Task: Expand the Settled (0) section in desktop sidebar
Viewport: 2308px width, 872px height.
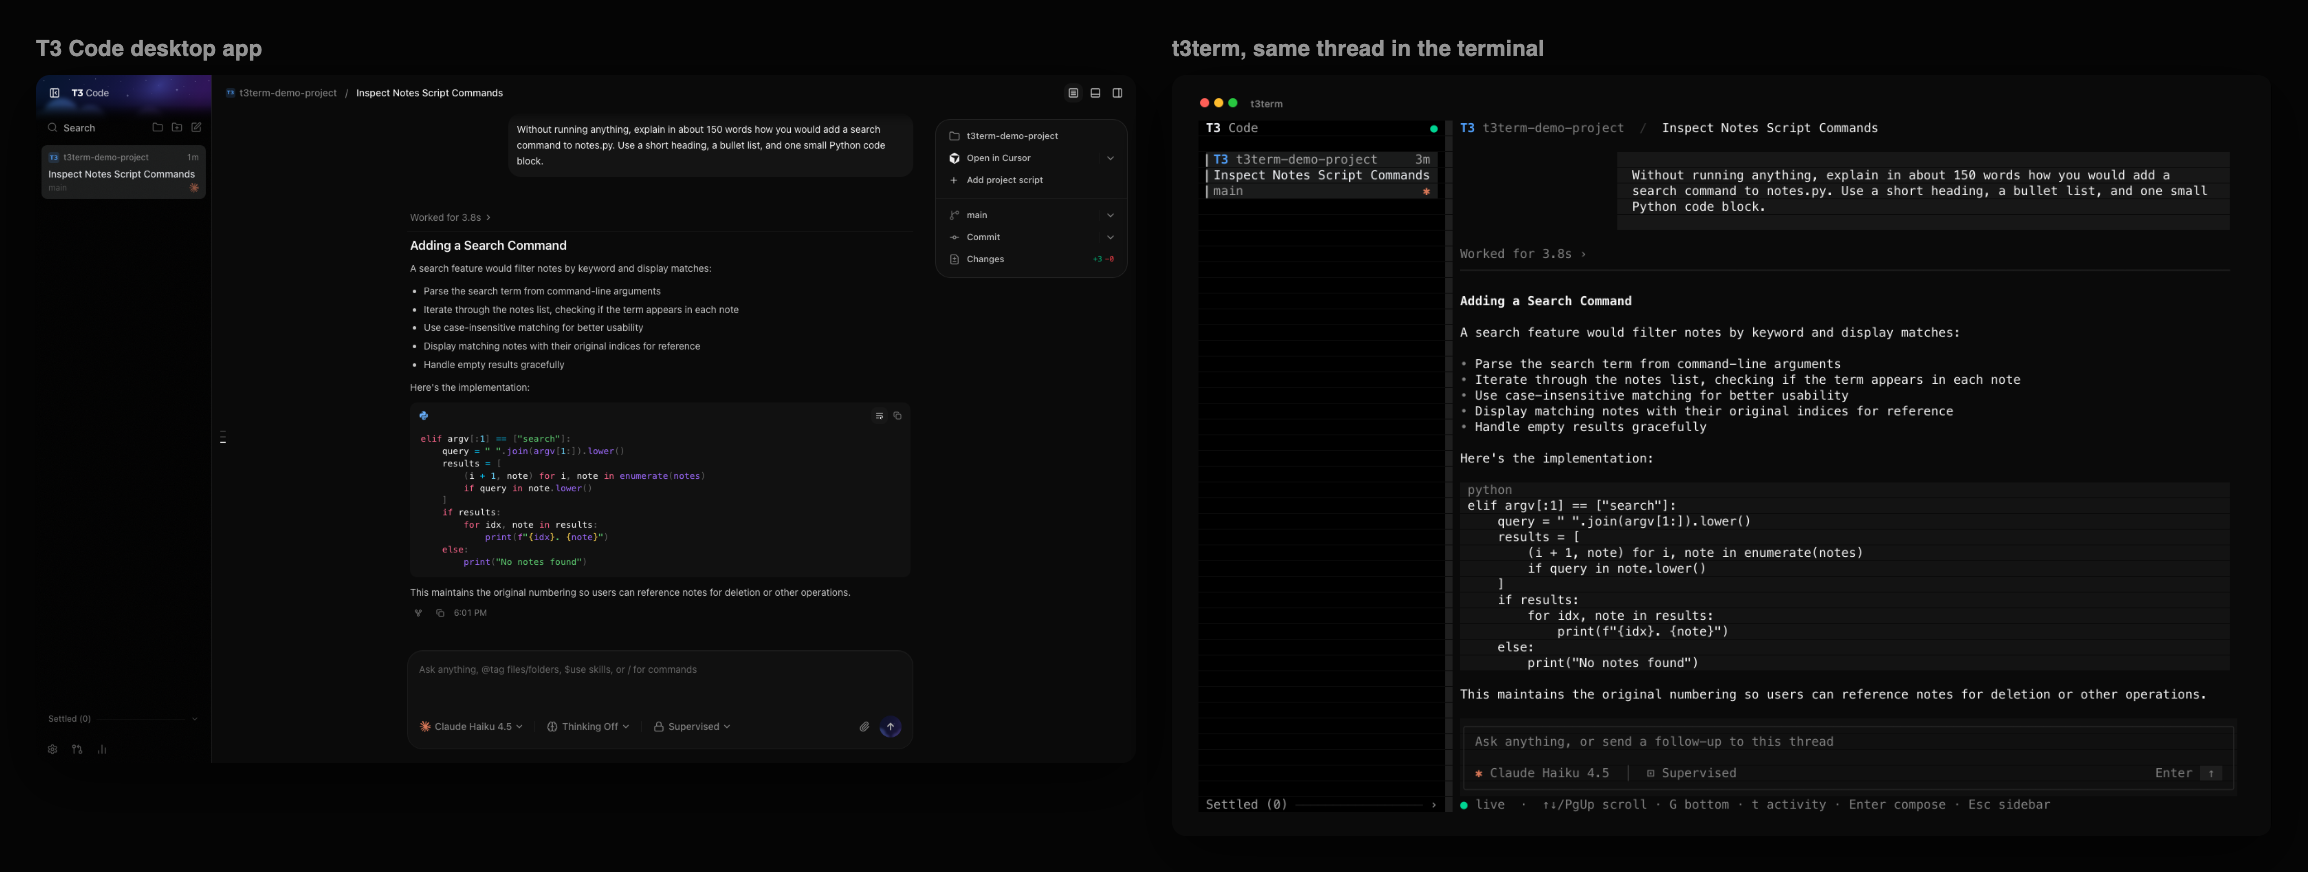Action: (x=122, y=719)
